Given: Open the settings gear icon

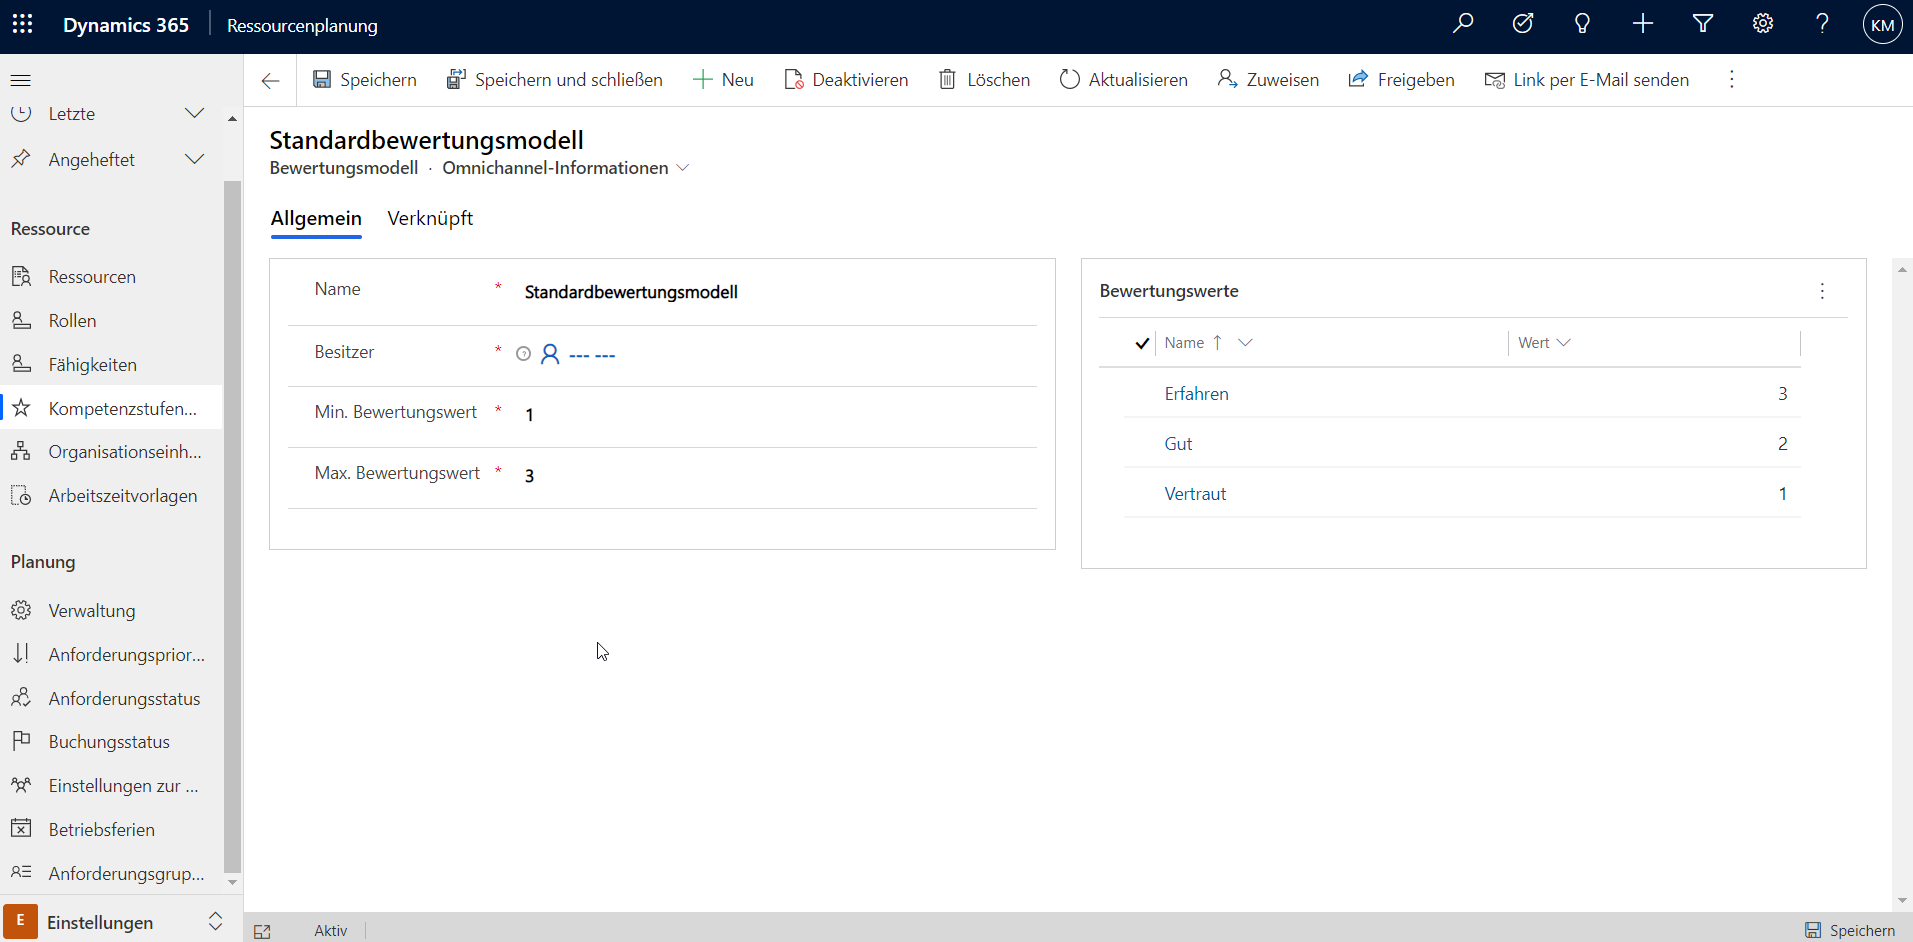Looking at the screenshot, I should (1763, 24).
